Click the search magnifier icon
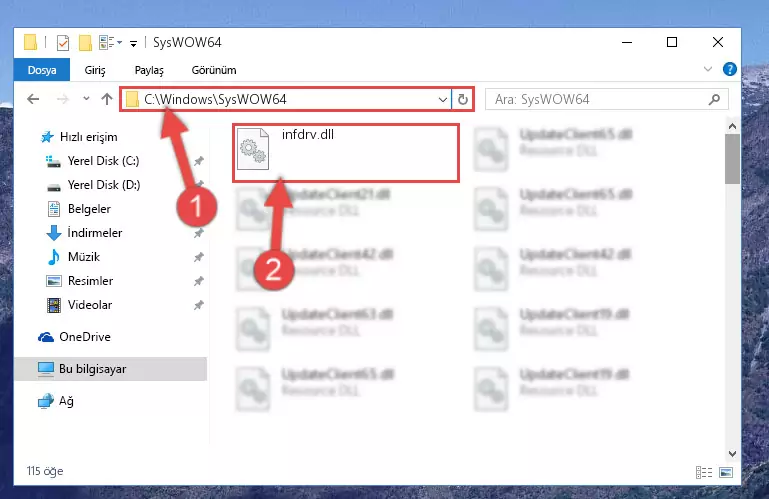 click(715, 100)
